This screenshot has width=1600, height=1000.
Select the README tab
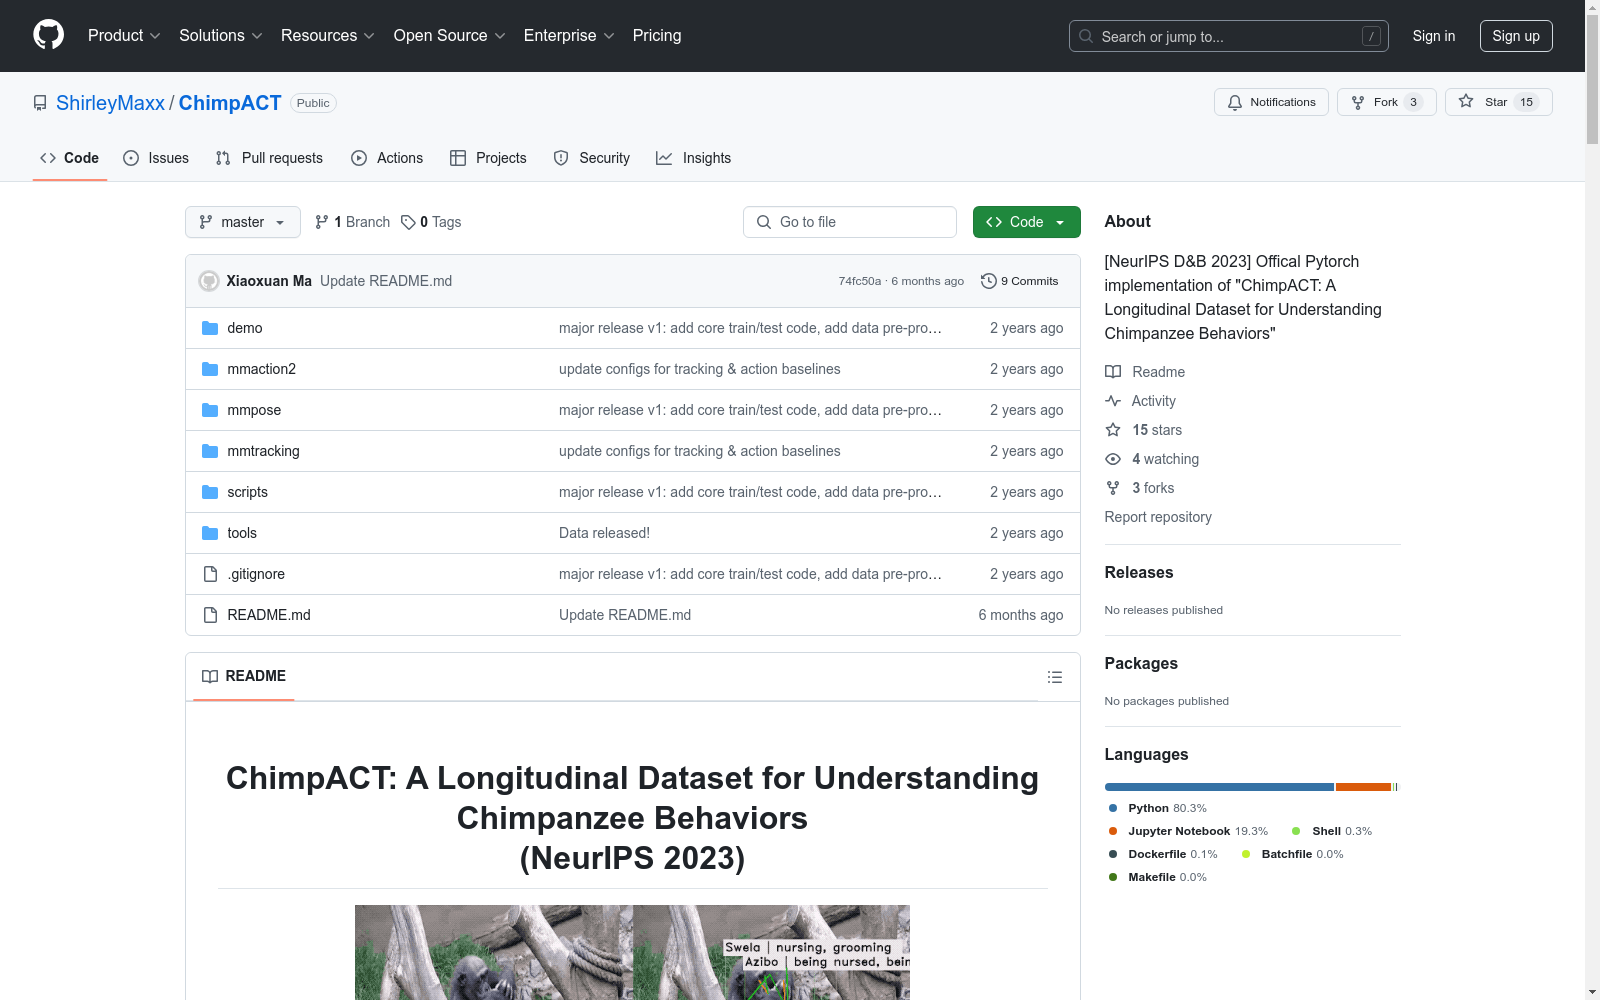point(244,676)
